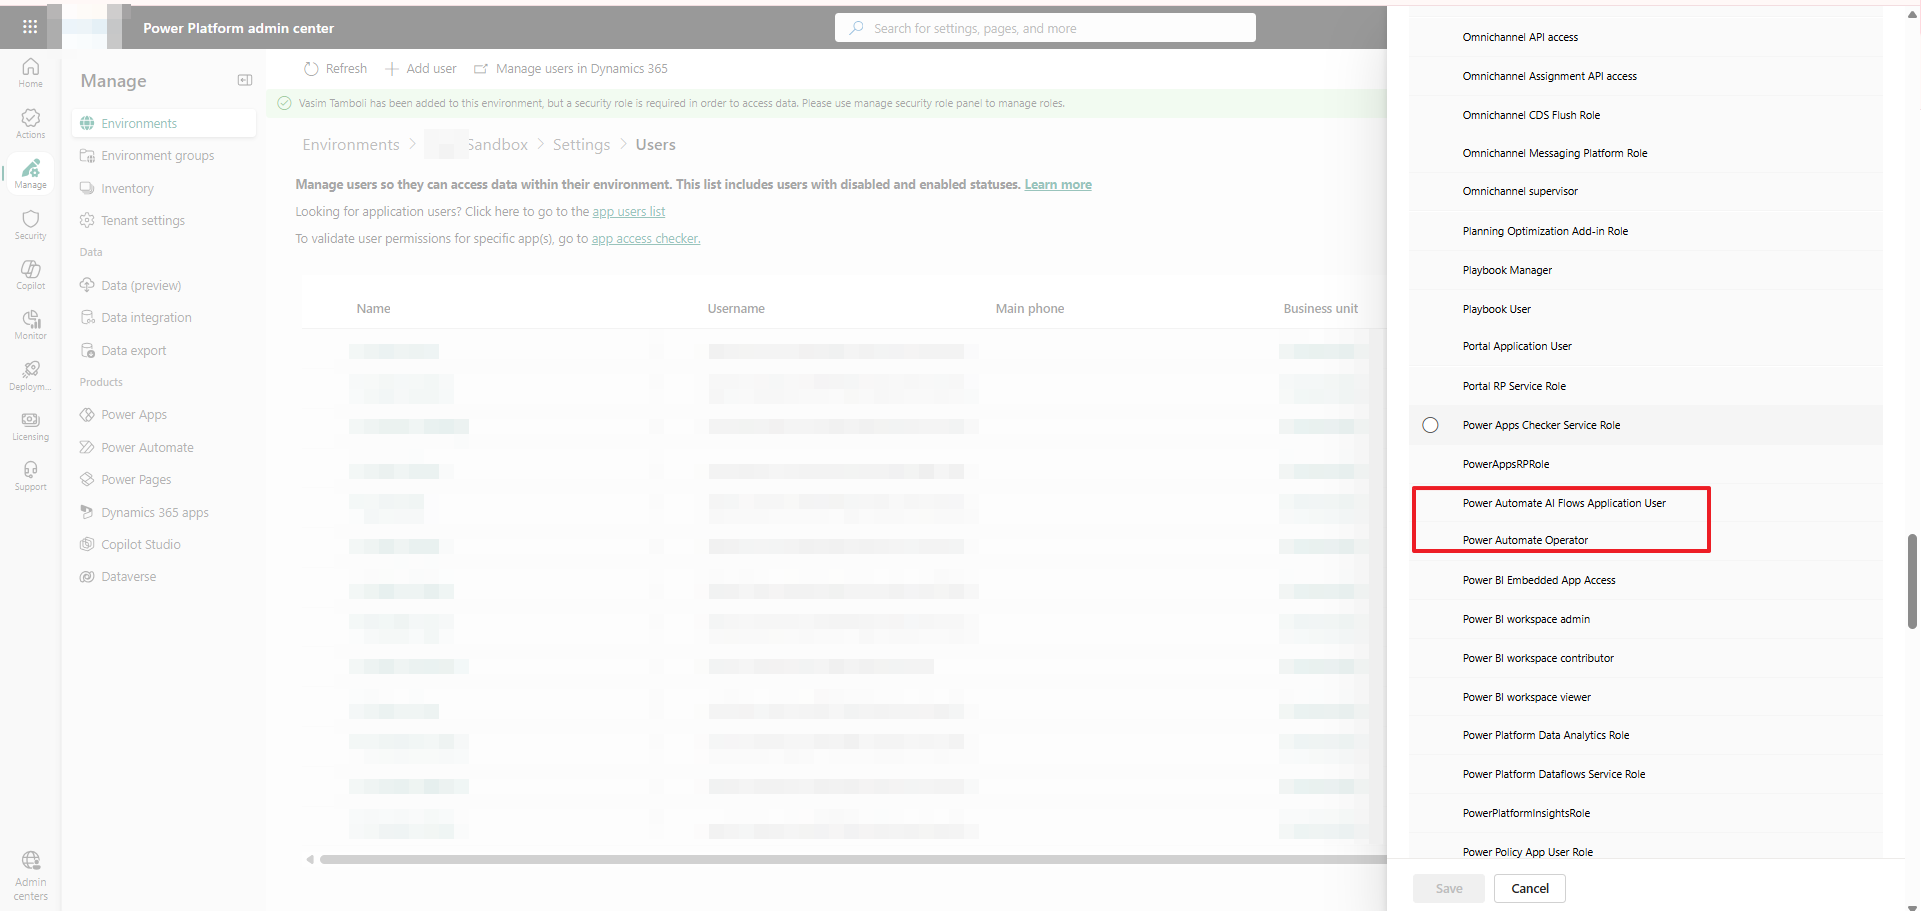Click the Copilot Studio icon
The height and width of the screenshot is (911, 1921).
pos(87,544)
